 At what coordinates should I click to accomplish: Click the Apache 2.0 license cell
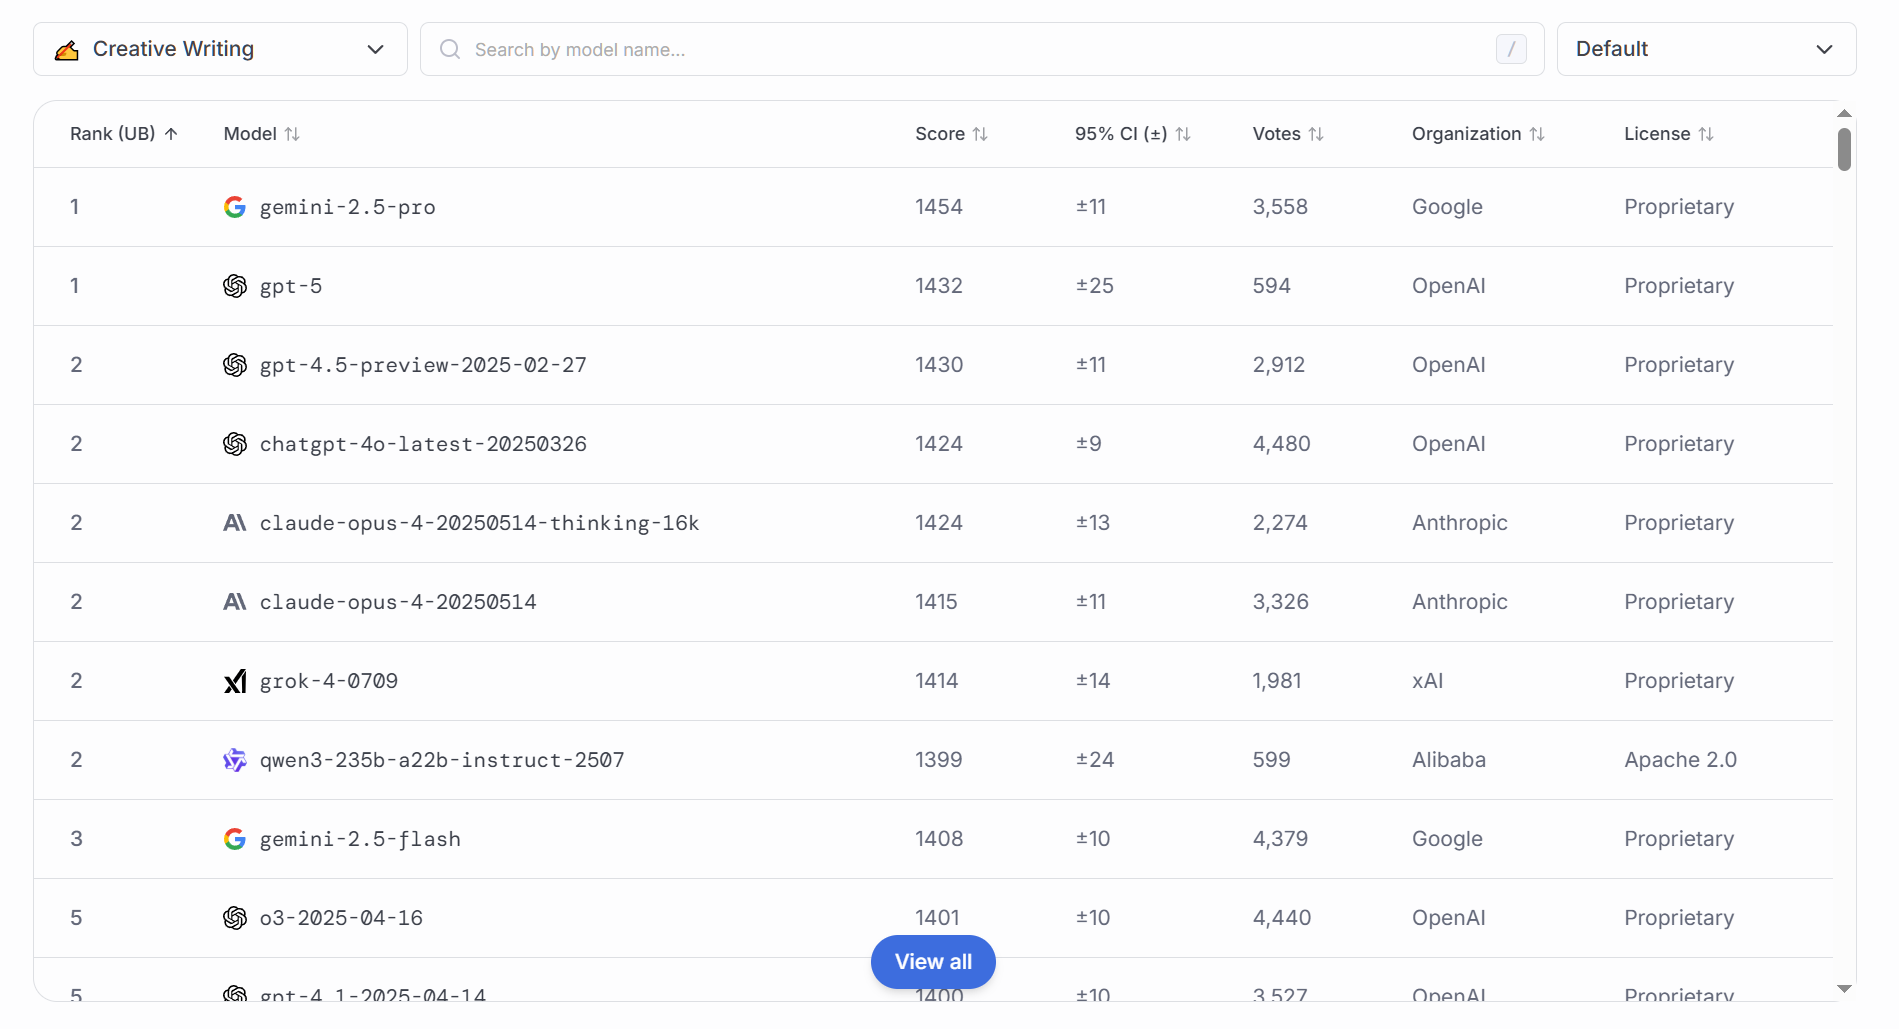coord(1680,760)
